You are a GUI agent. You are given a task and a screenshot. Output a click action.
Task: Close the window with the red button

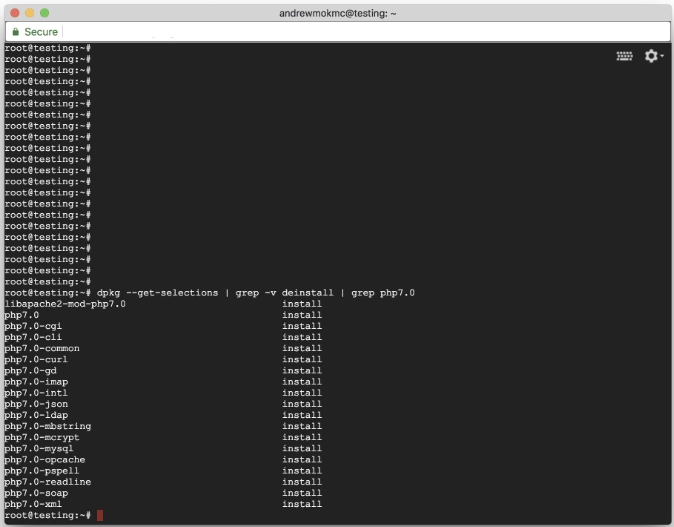tap(15, 11)
